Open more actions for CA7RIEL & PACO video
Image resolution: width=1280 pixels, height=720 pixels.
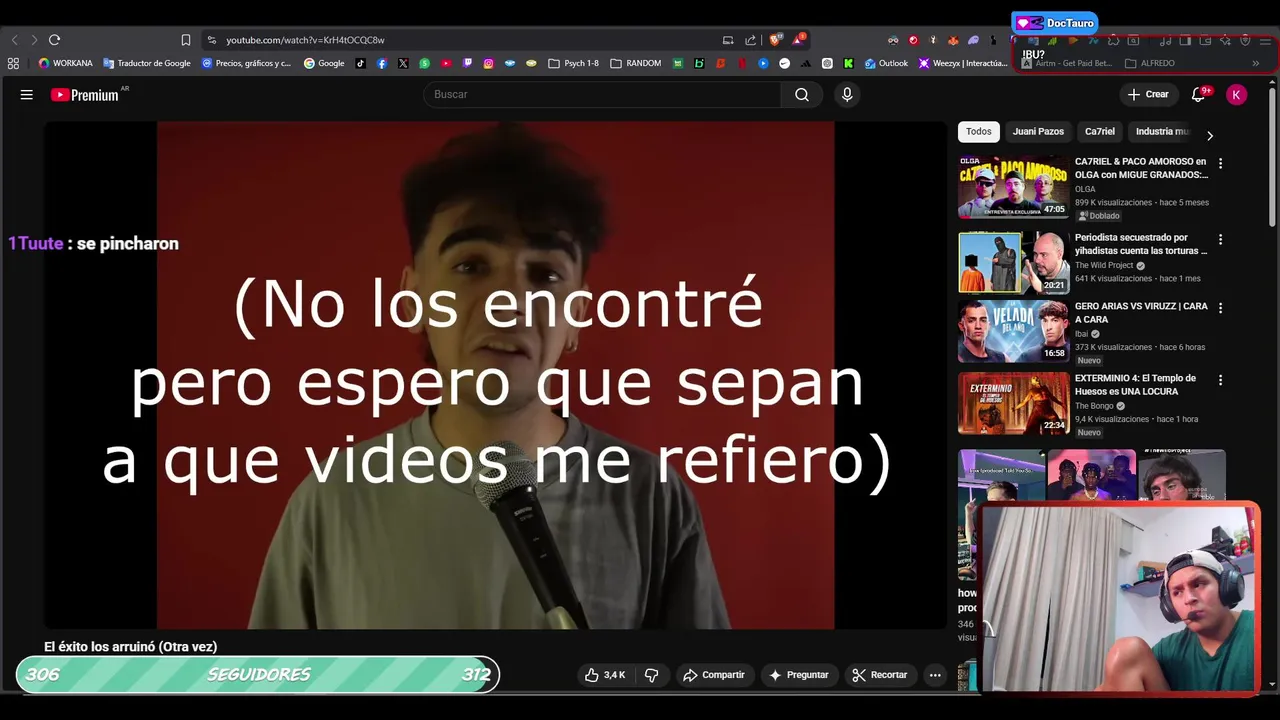click(1220, 163)
